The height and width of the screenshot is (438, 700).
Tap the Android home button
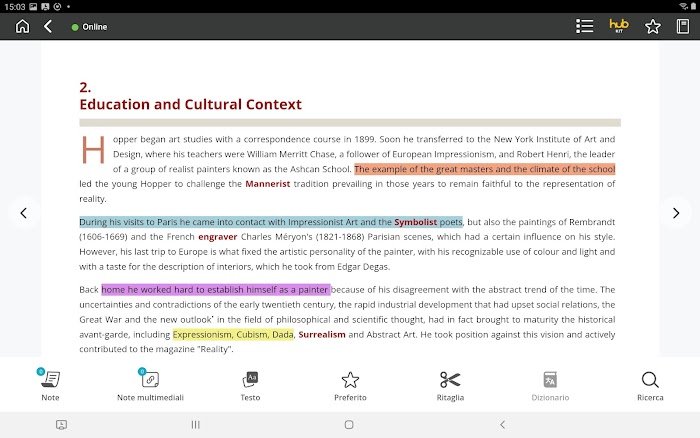coord(349,425)
